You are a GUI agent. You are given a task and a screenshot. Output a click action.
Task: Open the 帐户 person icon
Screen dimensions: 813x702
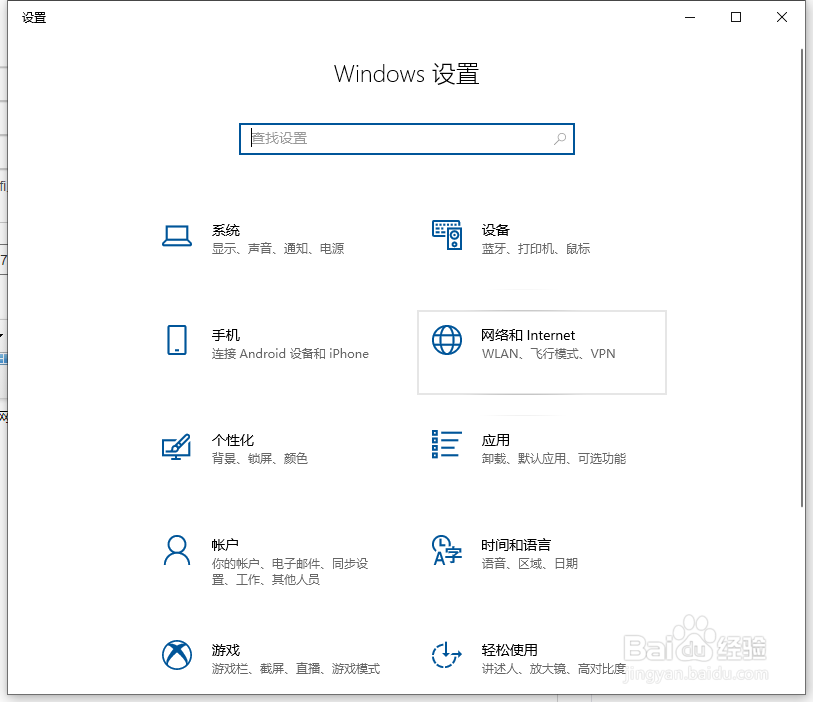(177, 550)
